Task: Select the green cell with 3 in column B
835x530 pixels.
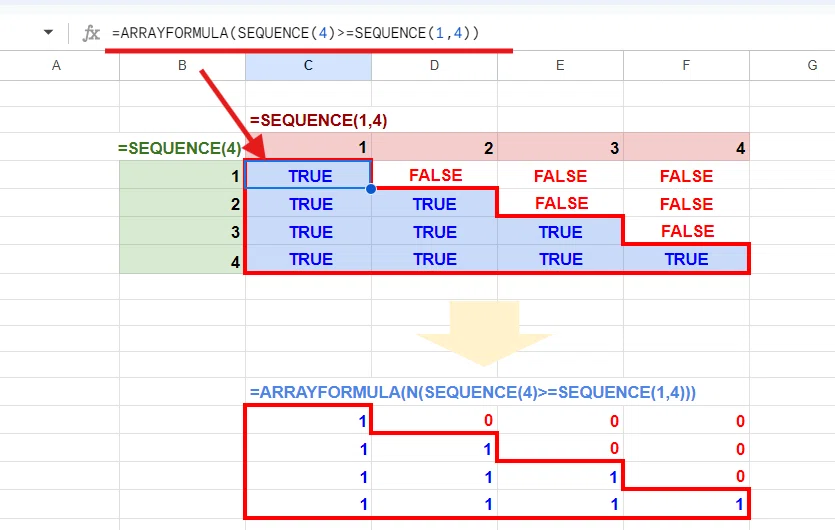Action: pyautogui.click(x=182, y=231)
